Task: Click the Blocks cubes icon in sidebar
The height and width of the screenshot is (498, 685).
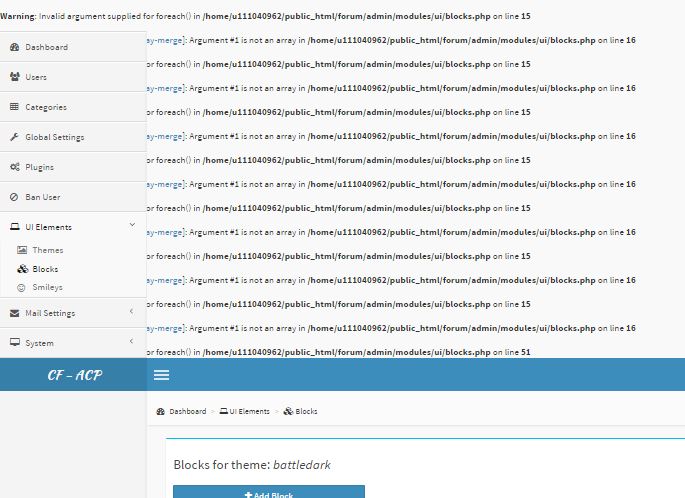Action: (x=22, y=269)
